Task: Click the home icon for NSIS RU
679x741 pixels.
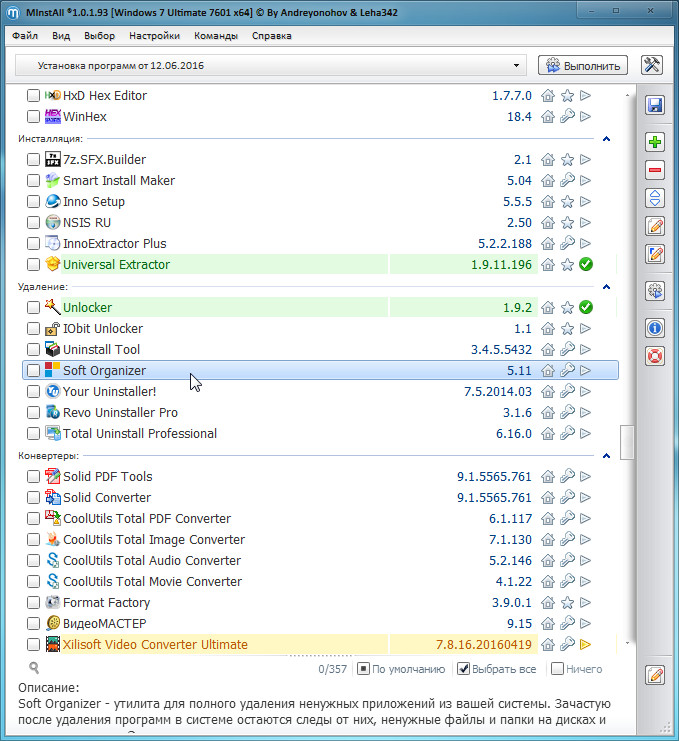Action: [548, 223]
